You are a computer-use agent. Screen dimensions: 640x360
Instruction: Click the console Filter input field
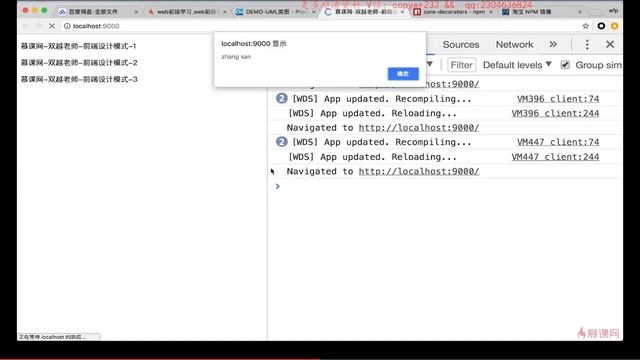[461, 65]
